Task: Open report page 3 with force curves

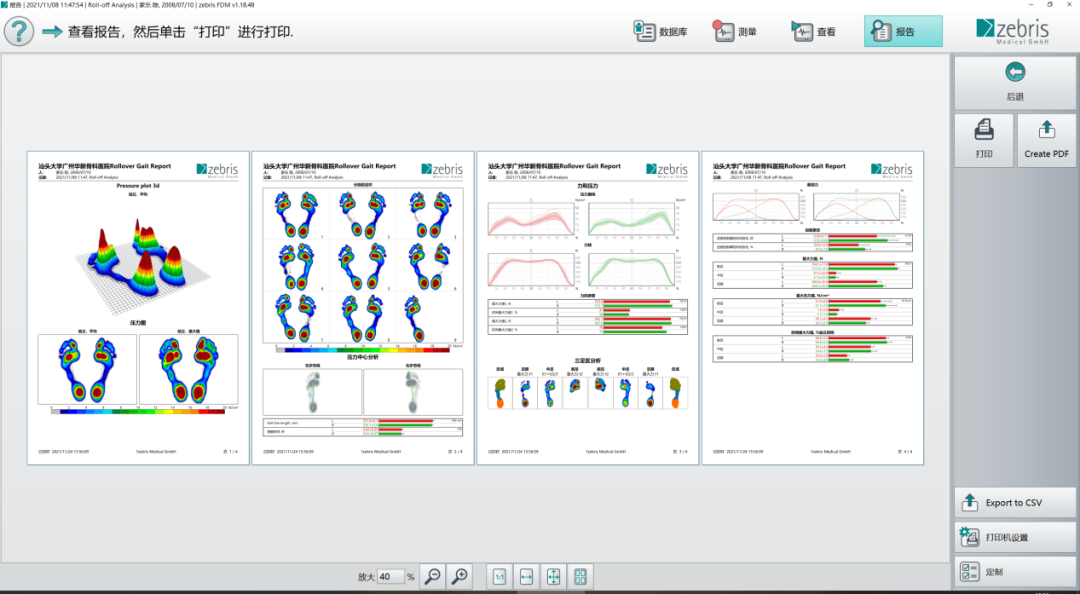Action: 588,308
